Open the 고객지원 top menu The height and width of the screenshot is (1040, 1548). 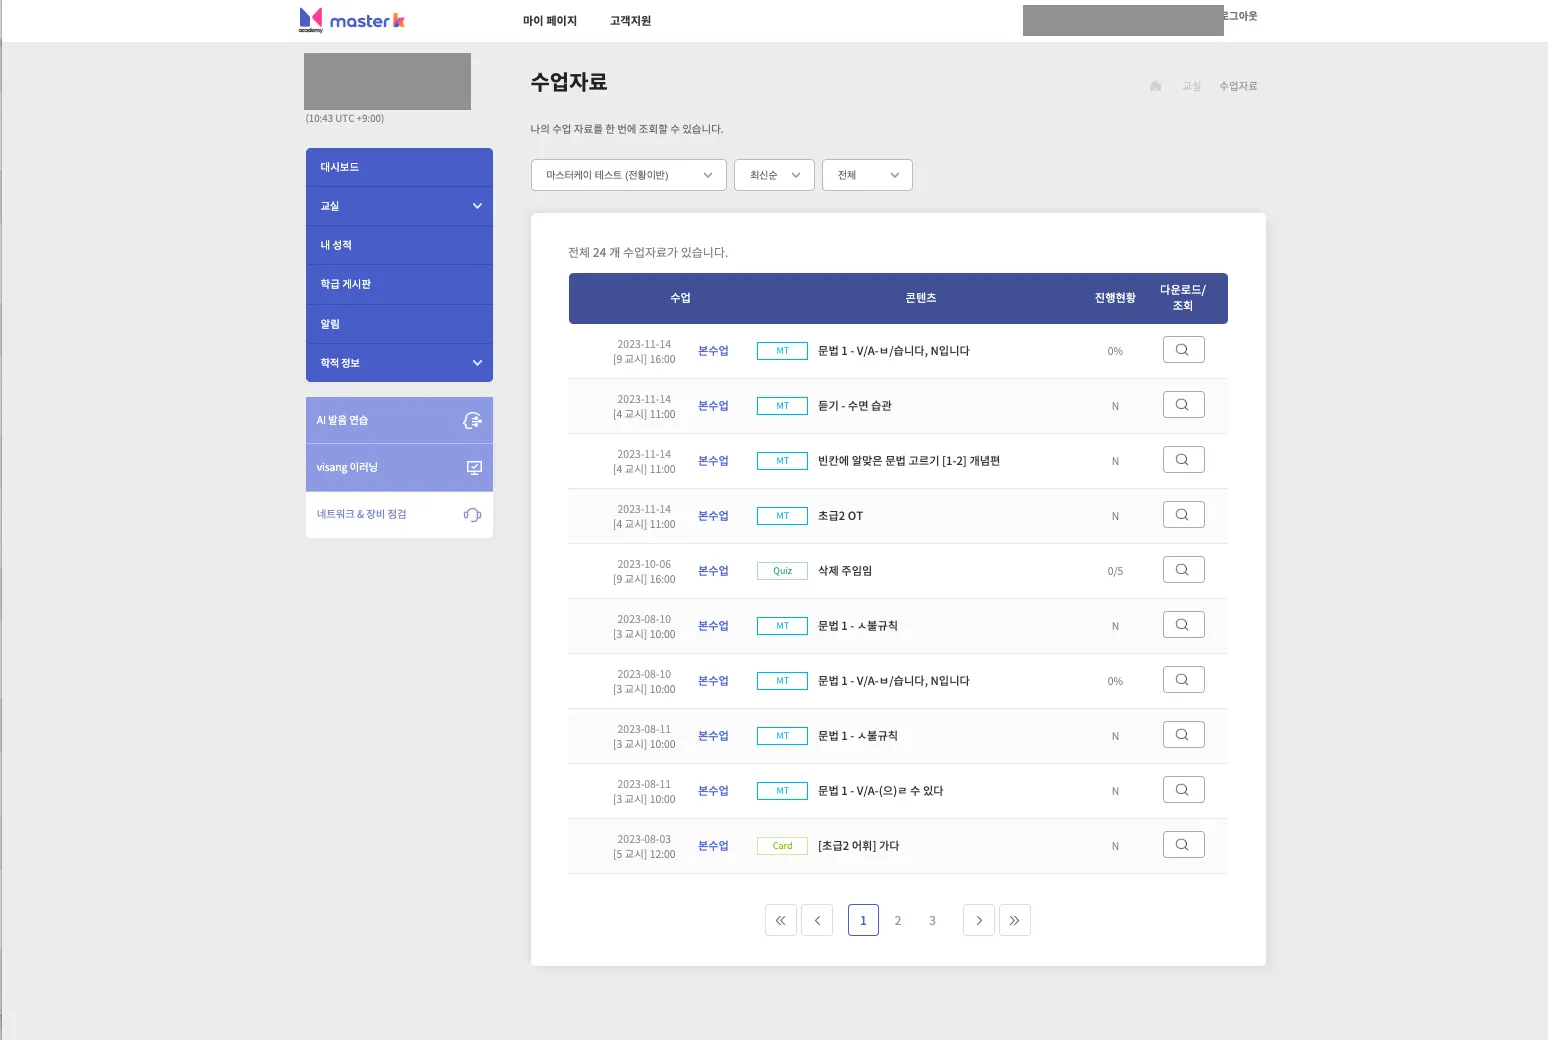click(630, 21)
